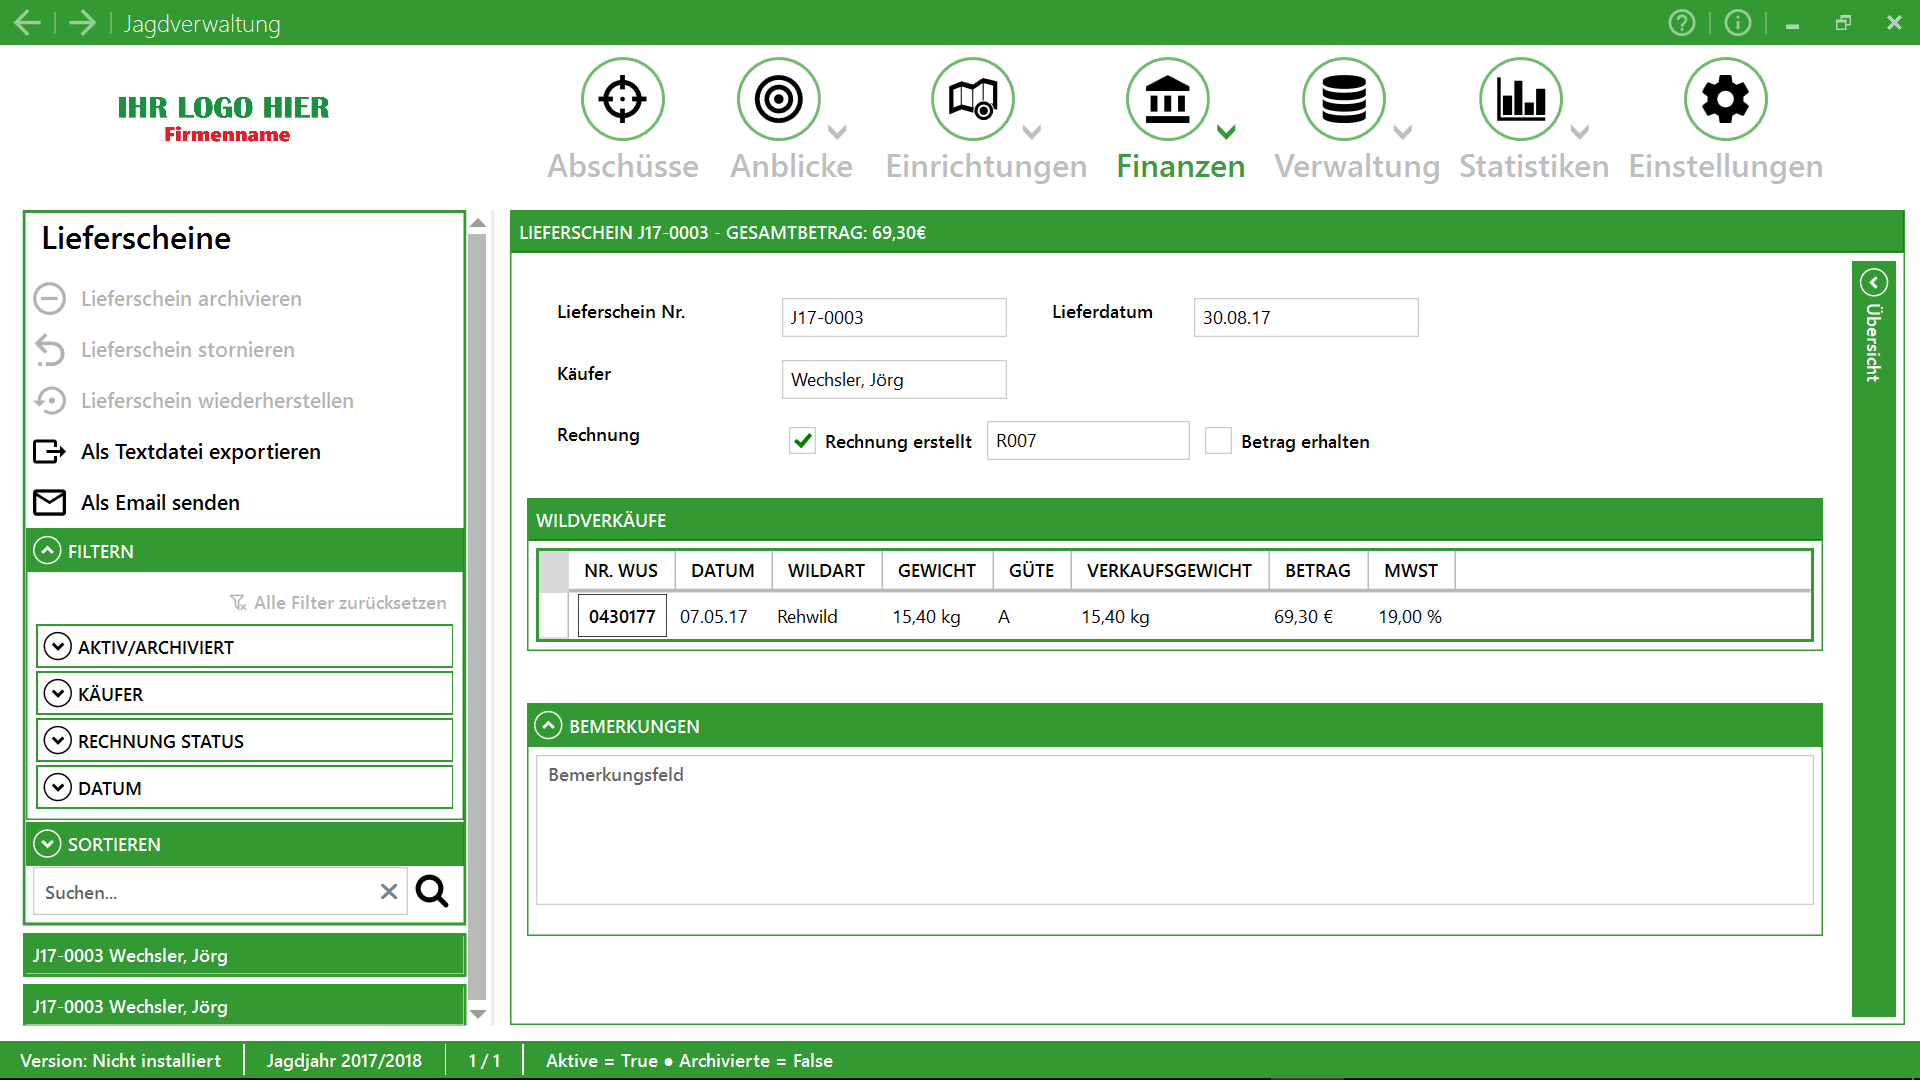Open the info icon in title bar
Image resolution: width=1920 pixels, height=1080 pixels.
[x=1738, y=22]
